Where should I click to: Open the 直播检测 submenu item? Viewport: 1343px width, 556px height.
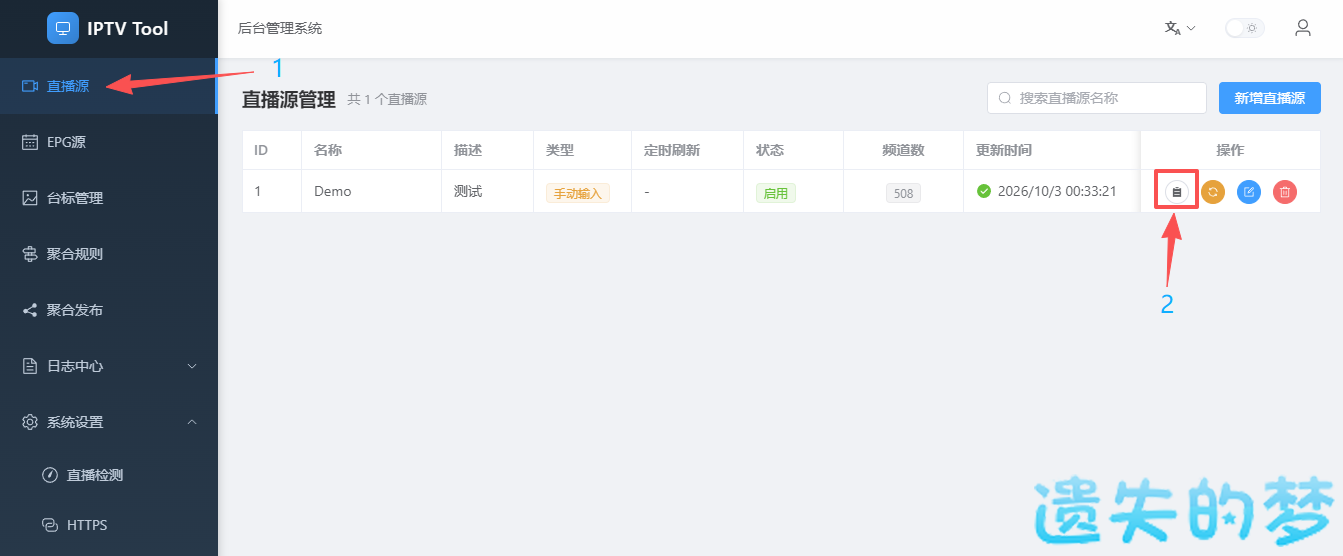tap(109, 475)
